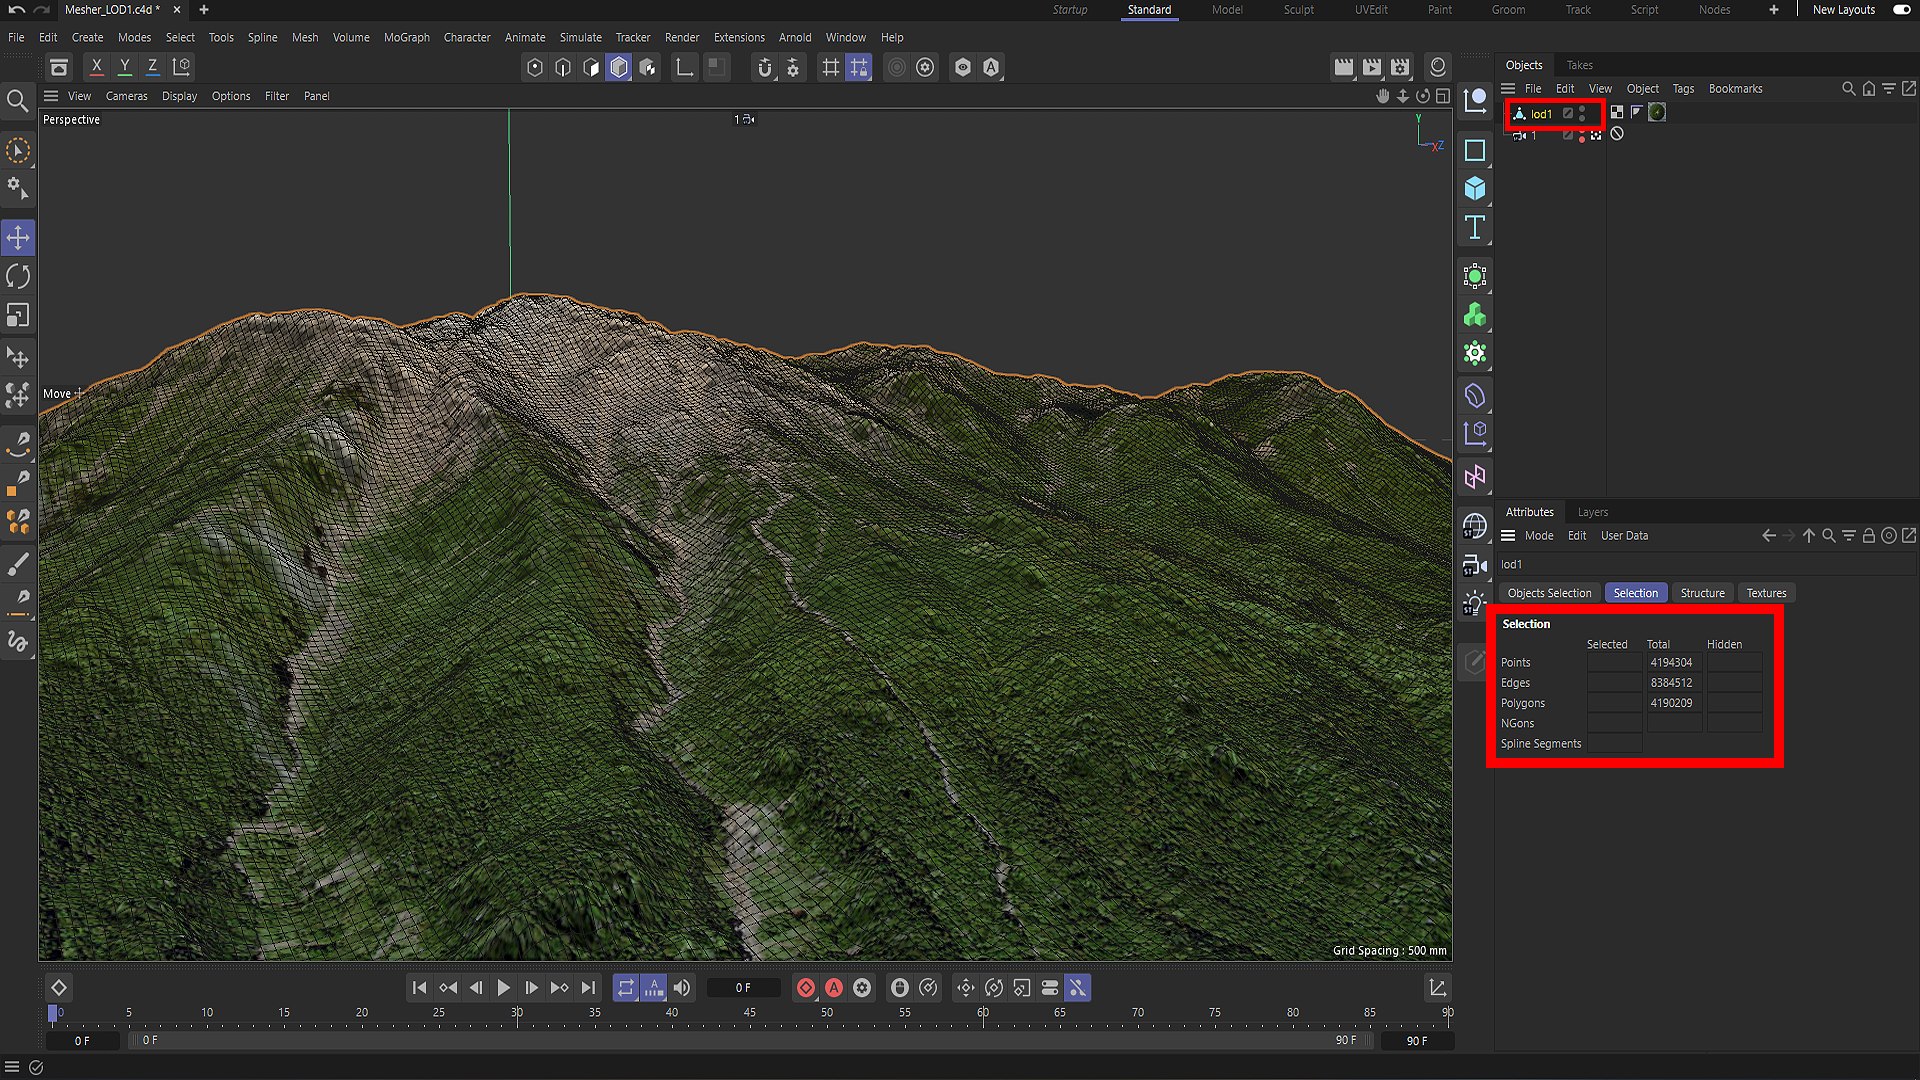Viewport: 1920px width, 1080px height.
Task: Switch to the Takes tab
Action: point(1580,65)
